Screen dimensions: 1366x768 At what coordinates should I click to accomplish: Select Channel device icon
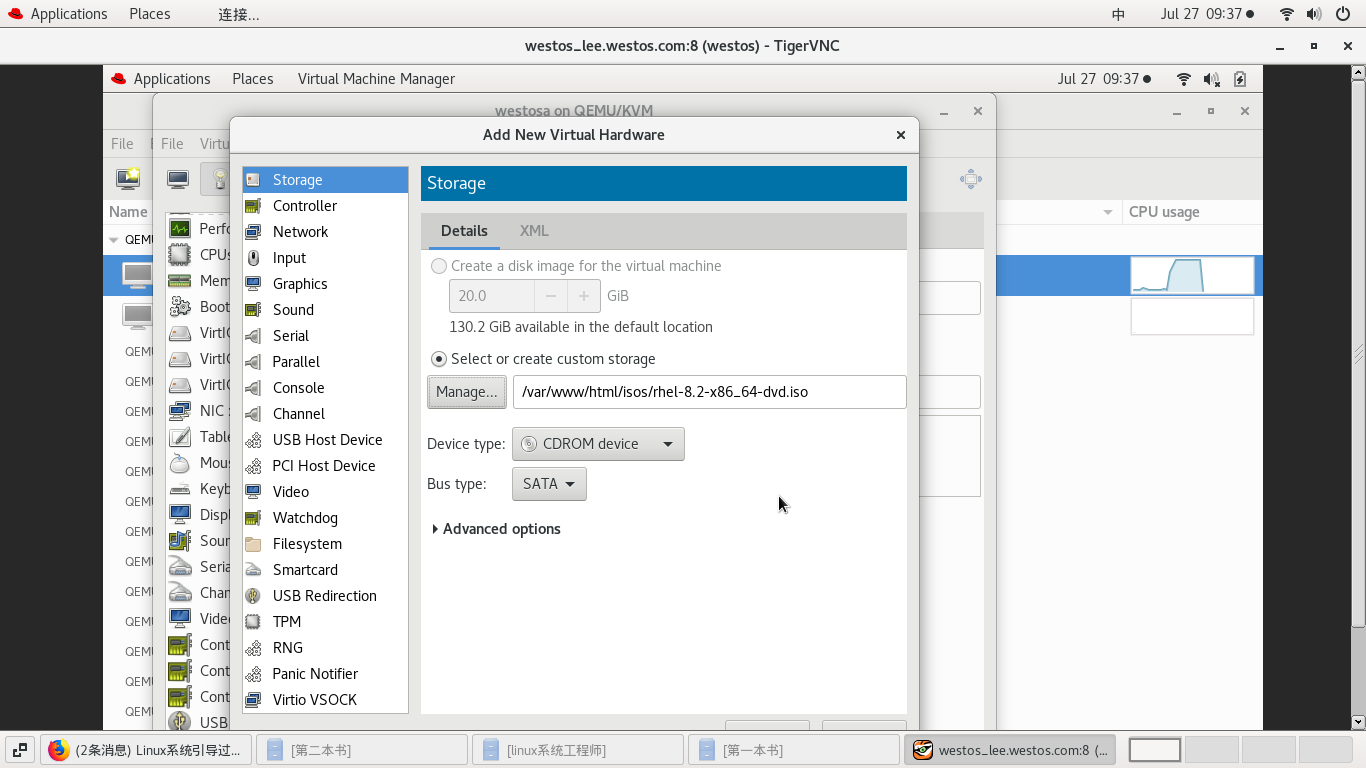click(x=253, y=414)
